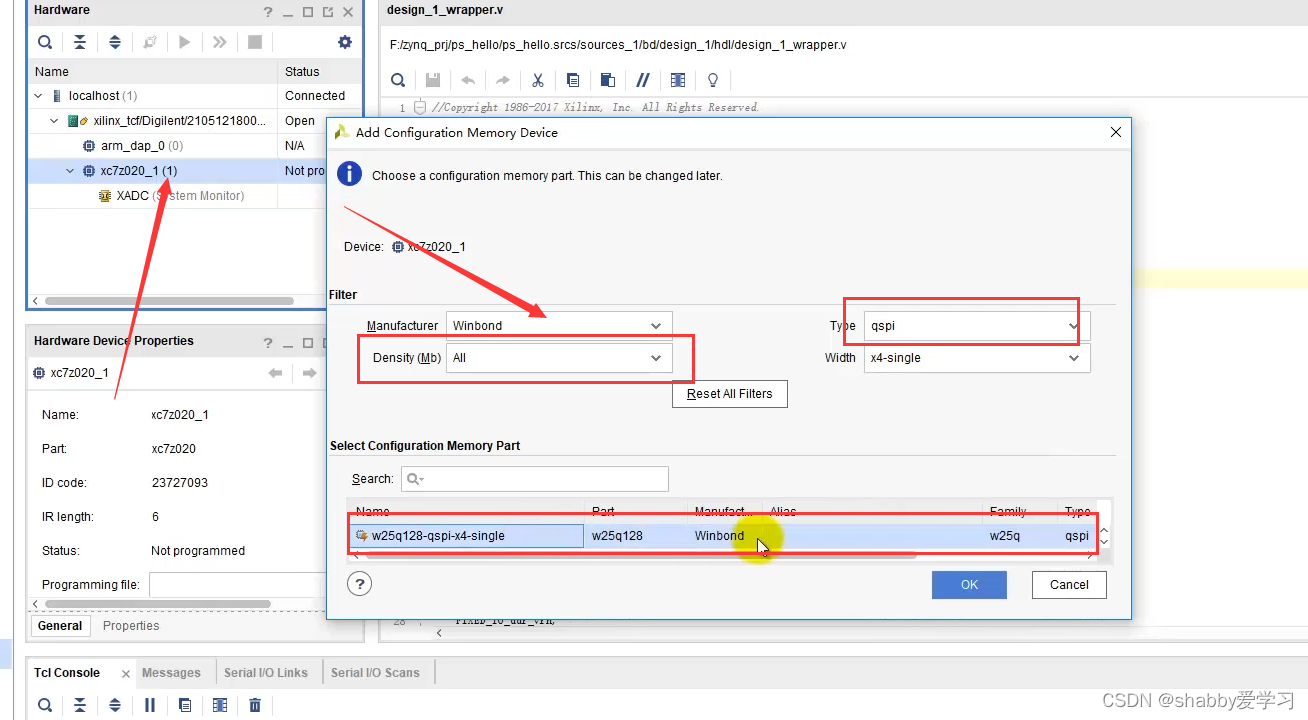Click the search icon in Hardware panel toolbar

(x=45, y=42)
